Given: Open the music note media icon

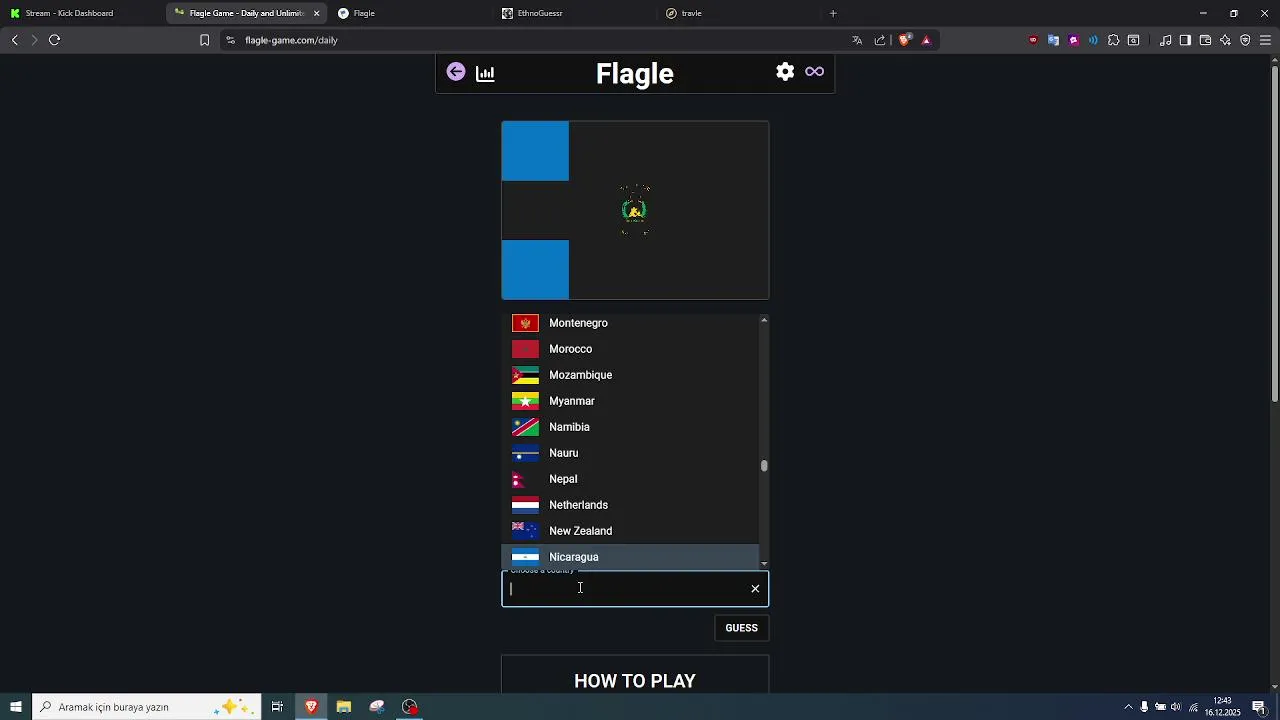Looking at the screenshot, I should coord(1165,40).
